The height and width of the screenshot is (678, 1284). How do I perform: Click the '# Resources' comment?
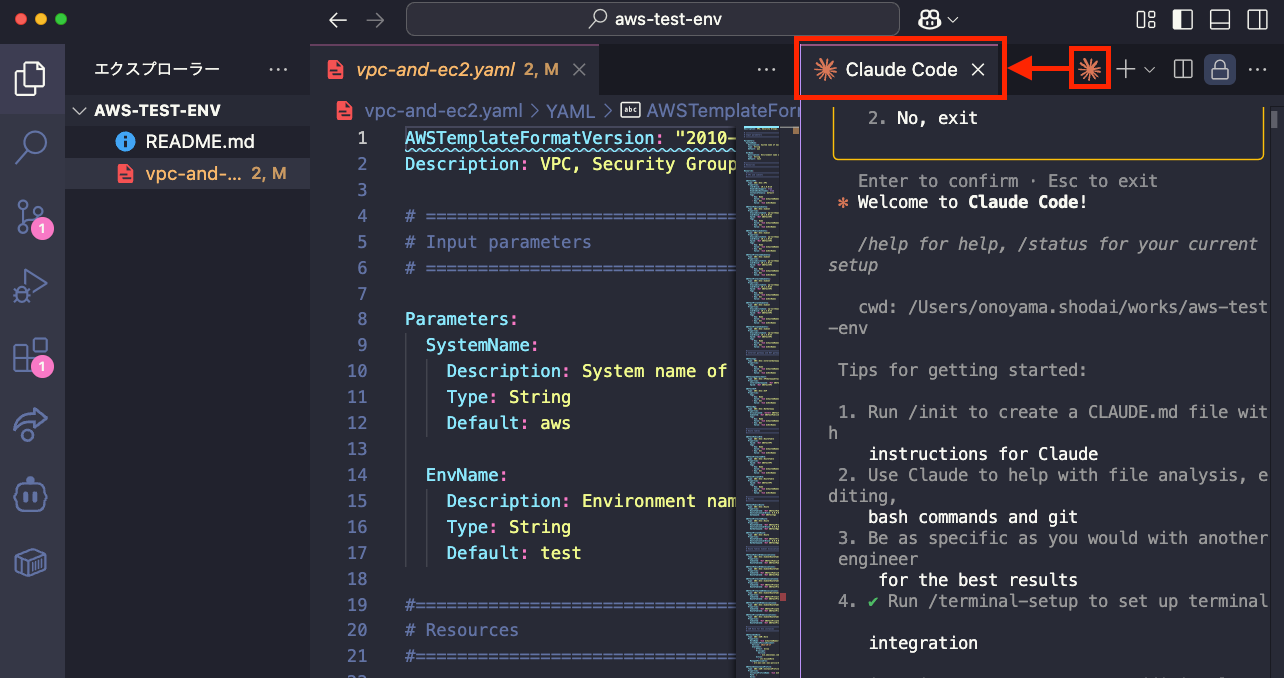462,630
